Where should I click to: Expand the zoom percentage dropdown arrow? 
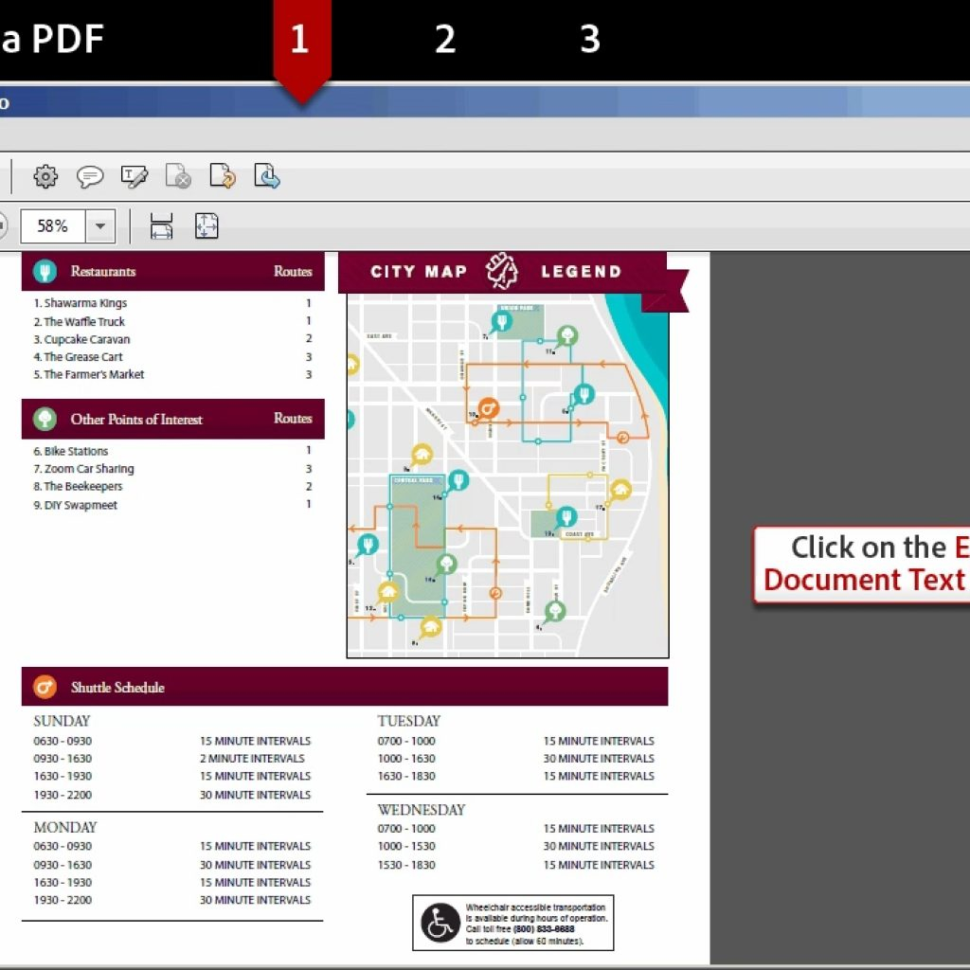(100, 226)
